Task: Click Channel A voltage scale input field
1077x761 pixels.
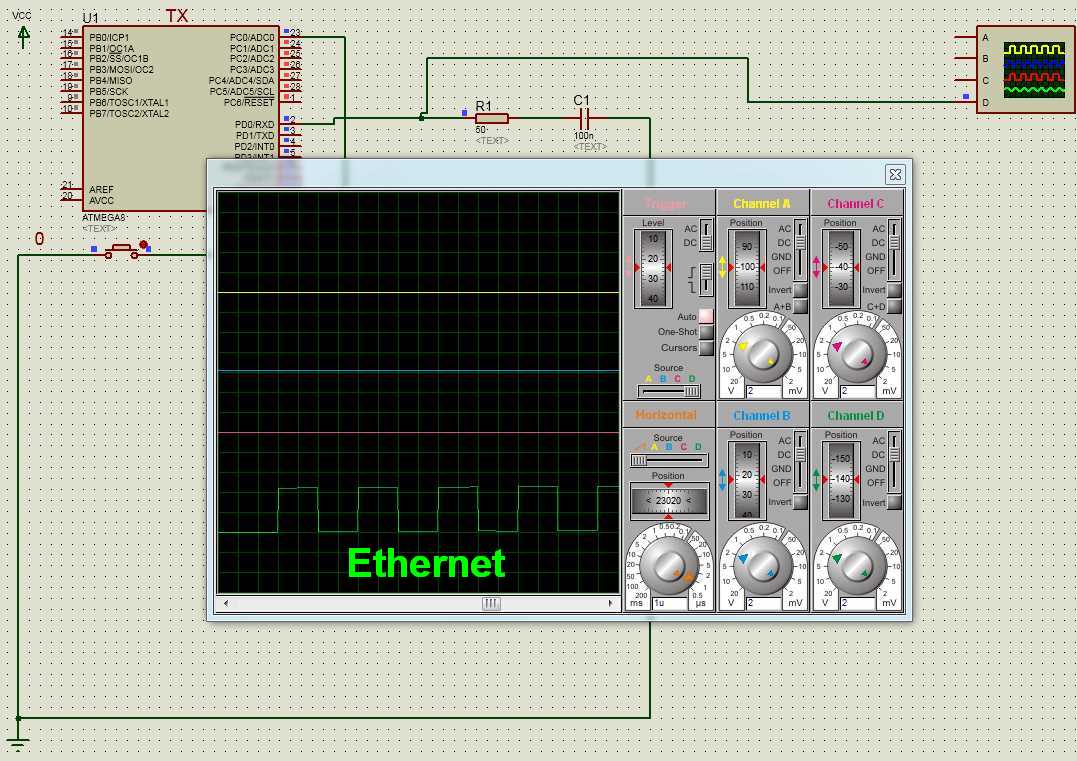Action: 763,391
